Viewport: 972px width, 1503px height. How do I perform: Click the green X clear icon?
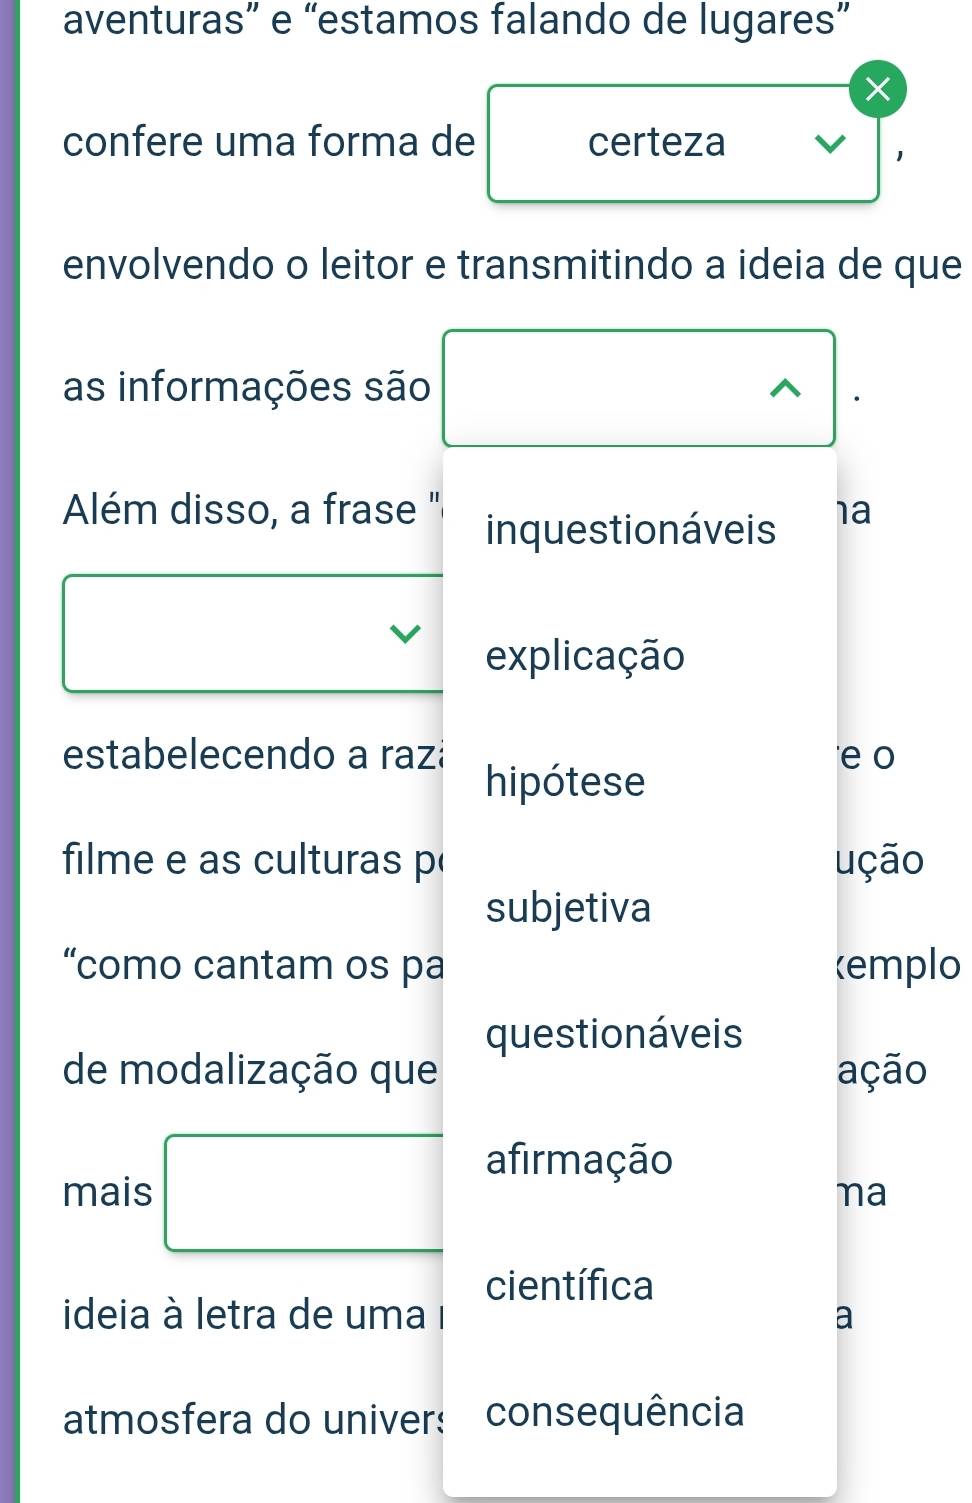(877, 90)
